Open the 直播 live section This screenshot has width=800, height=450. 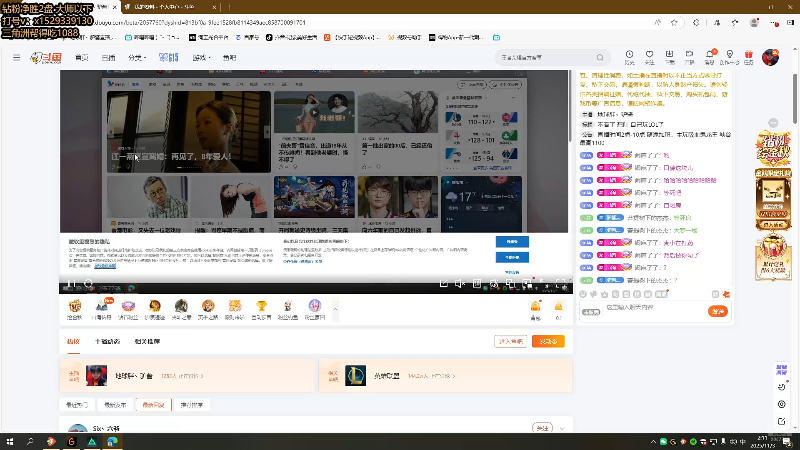[108, 58]
